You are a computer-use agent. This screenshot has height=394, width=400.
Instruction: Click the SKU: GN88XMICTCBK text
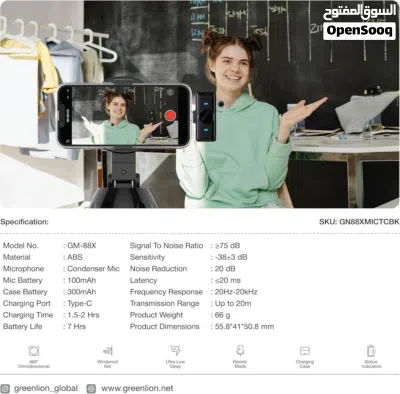click(359, 222)
